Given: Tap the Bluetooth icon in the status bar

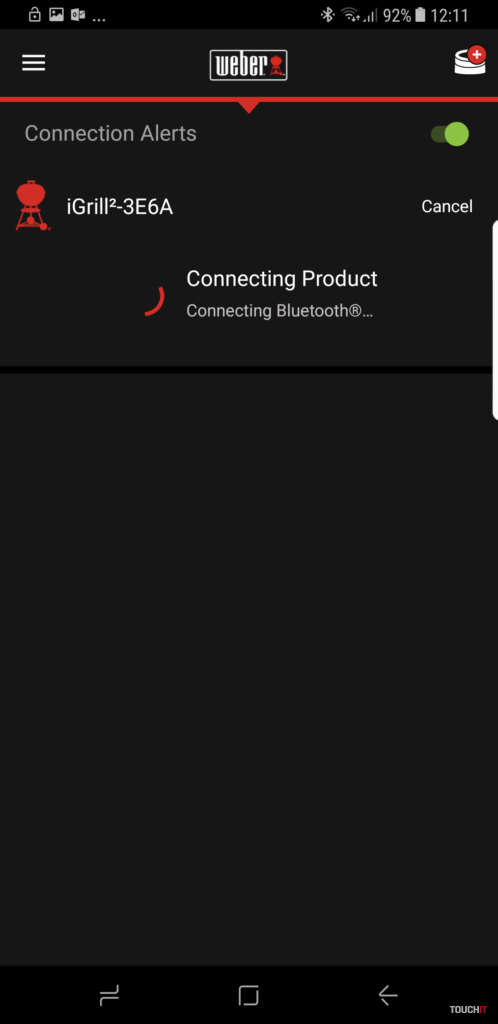Looking at the screenshot, I should (x=328, y=14).
